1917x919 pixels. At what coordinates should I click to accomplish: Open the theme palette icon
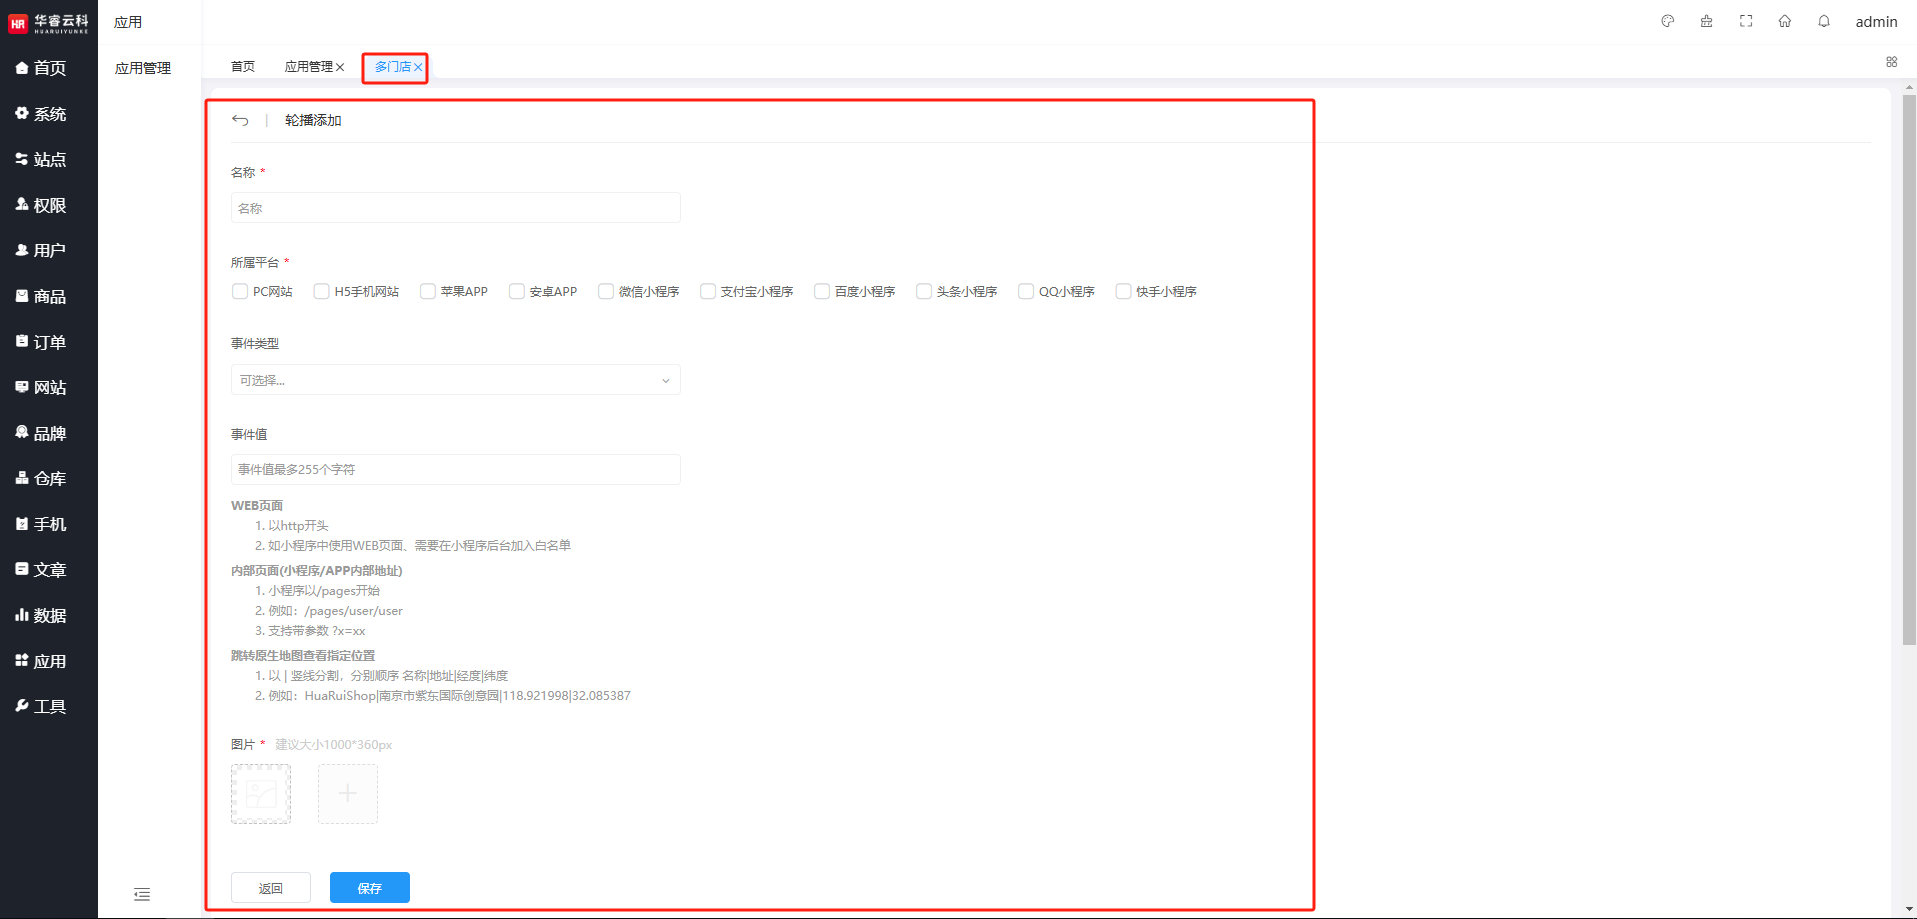pyautogui.click(x=1667, y=21)
